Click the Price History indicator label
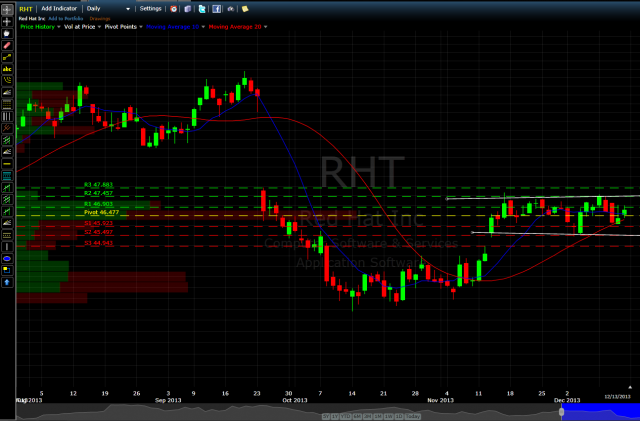 38,27
